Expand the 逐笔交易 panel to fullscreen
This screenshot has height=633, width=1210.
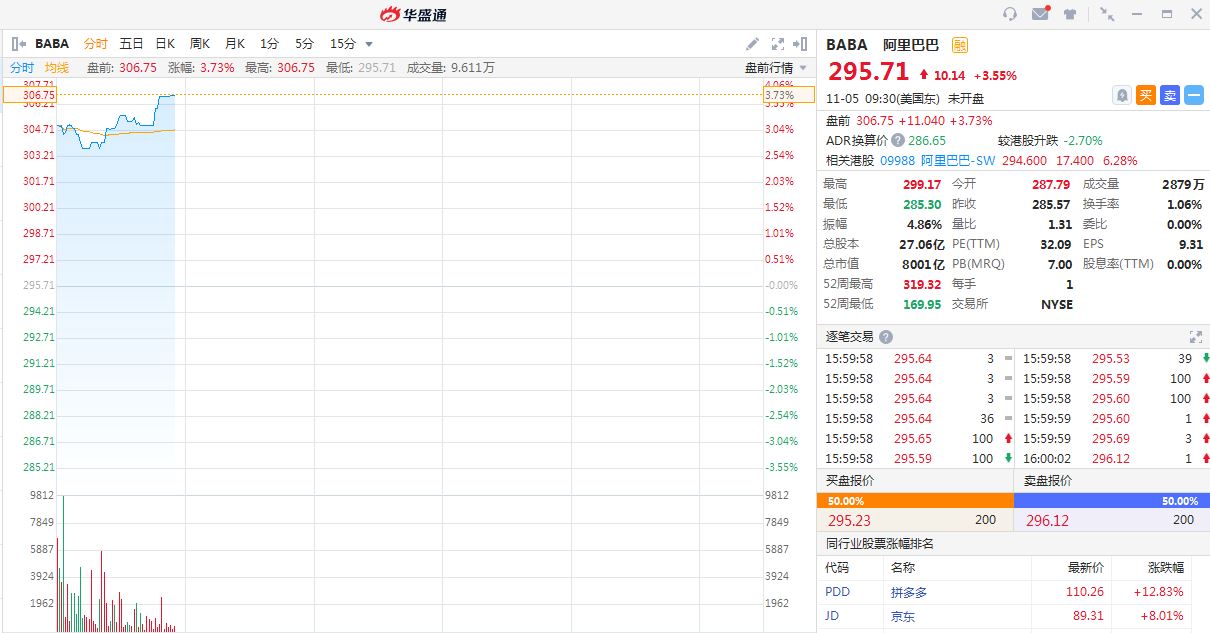click(1195, 337)
